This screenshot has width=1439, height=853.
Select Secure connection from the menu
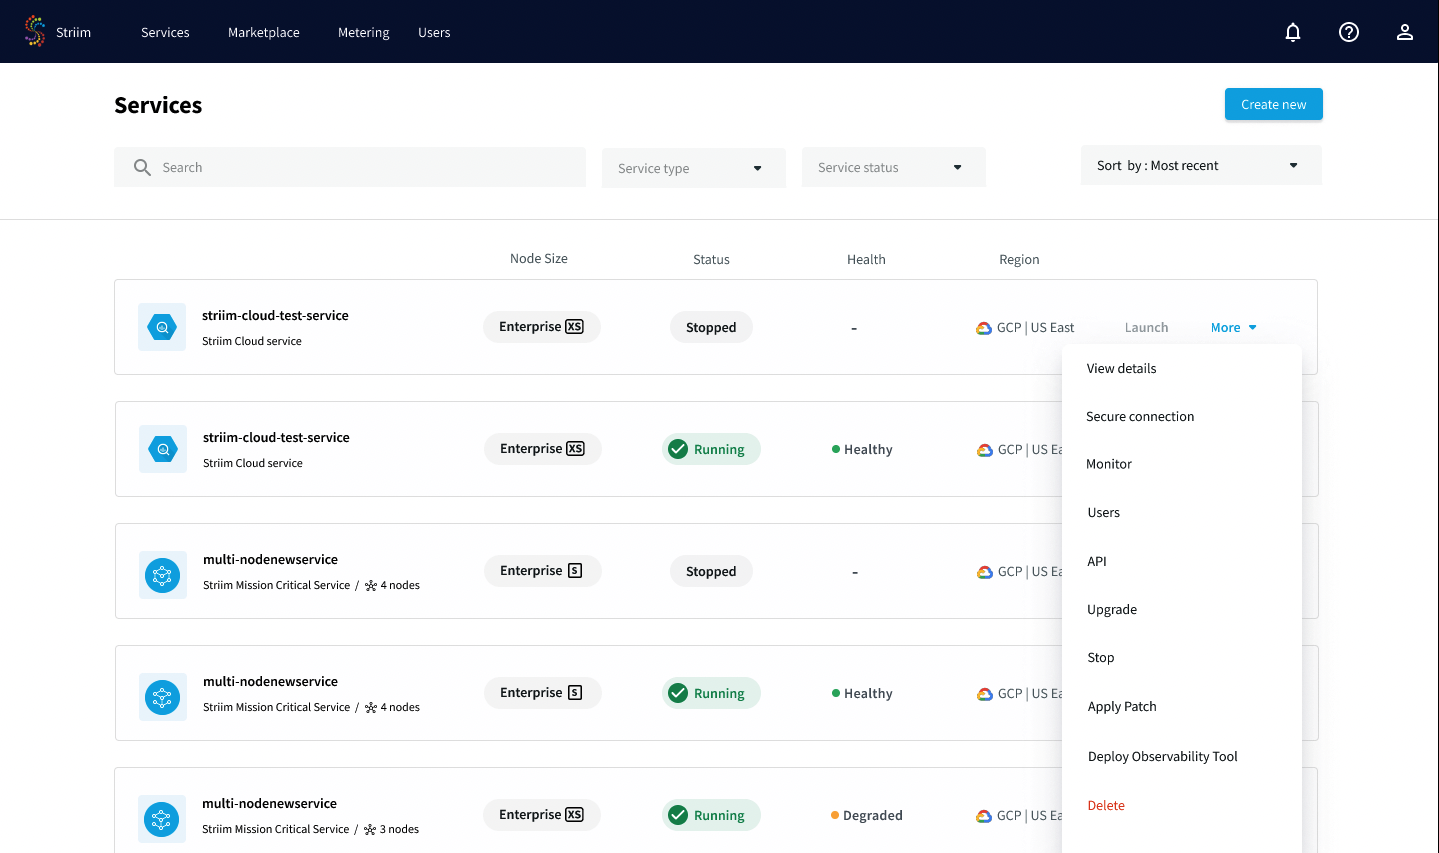[1140, 417]
